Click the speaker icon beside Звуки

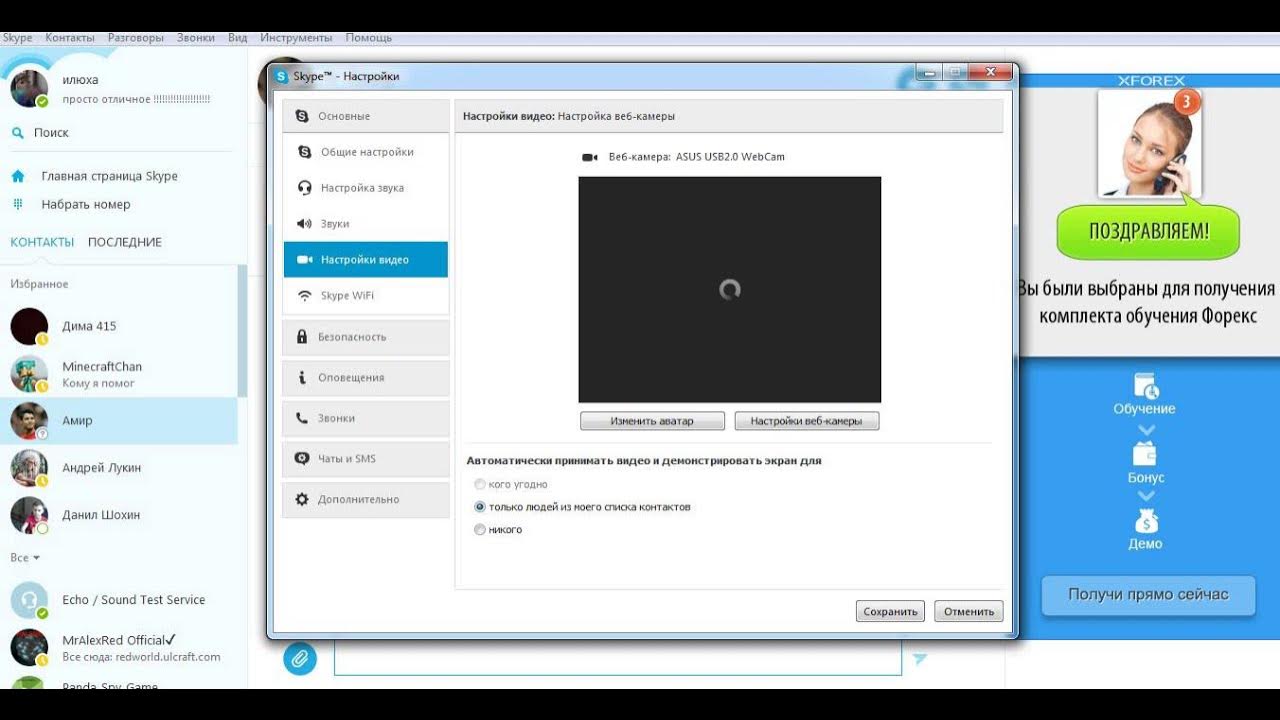click(x=305, y=224)
